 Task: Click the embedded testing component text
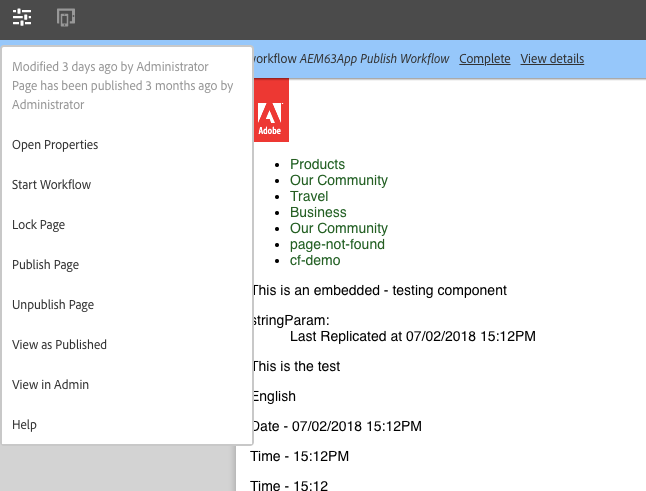[379, 290]
